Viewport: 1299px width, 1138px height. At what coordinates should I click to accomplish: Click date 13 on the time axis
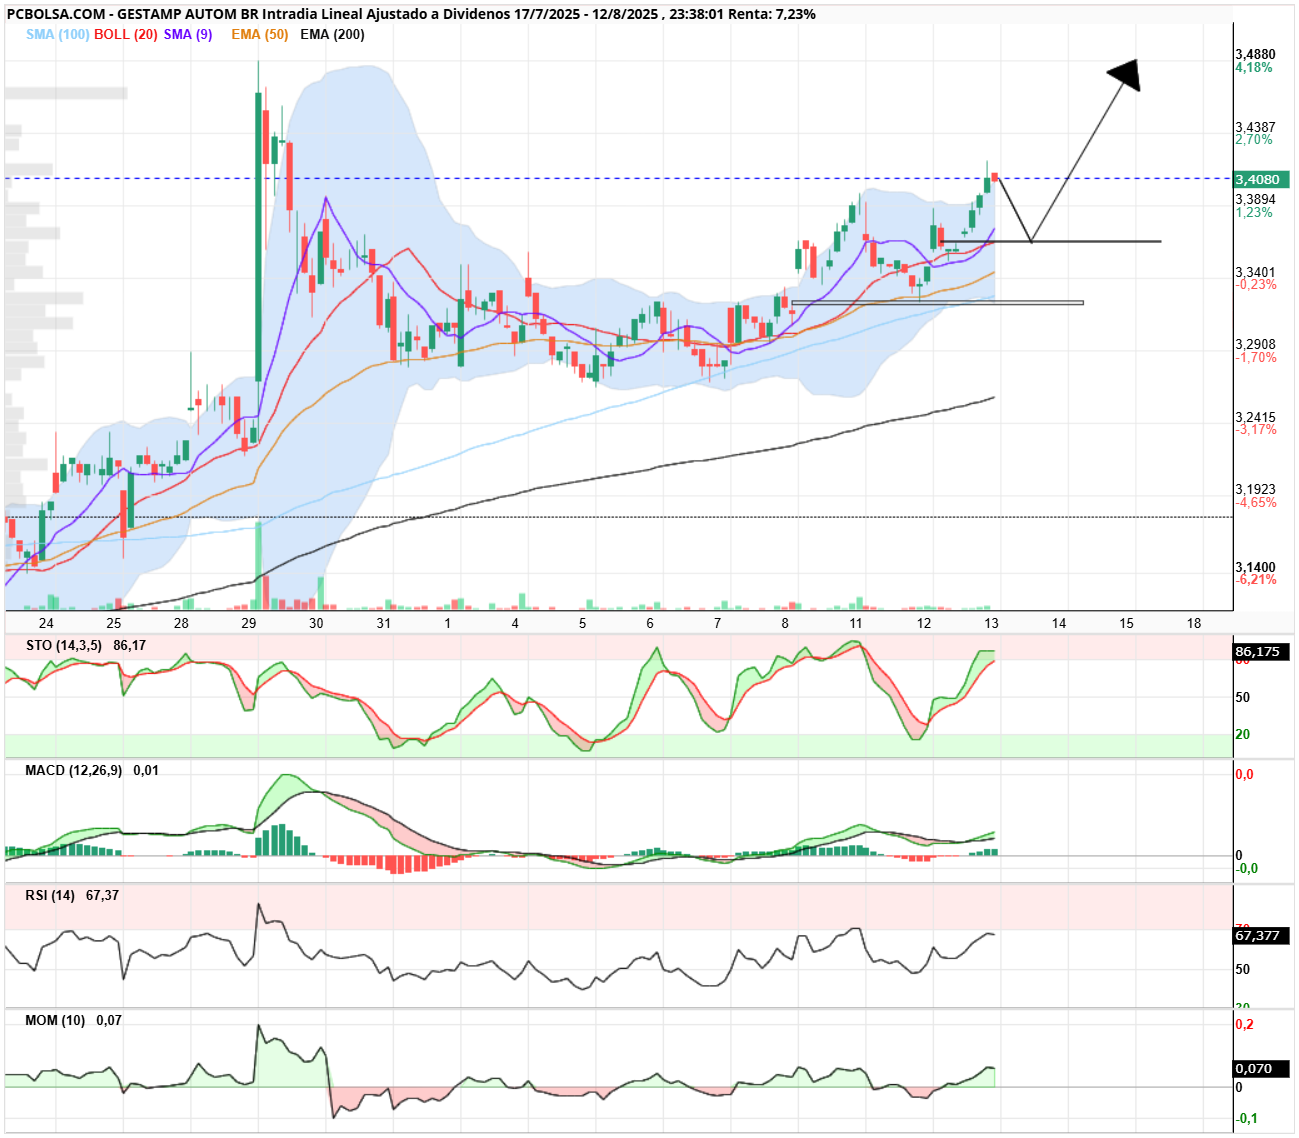(991, 623)
